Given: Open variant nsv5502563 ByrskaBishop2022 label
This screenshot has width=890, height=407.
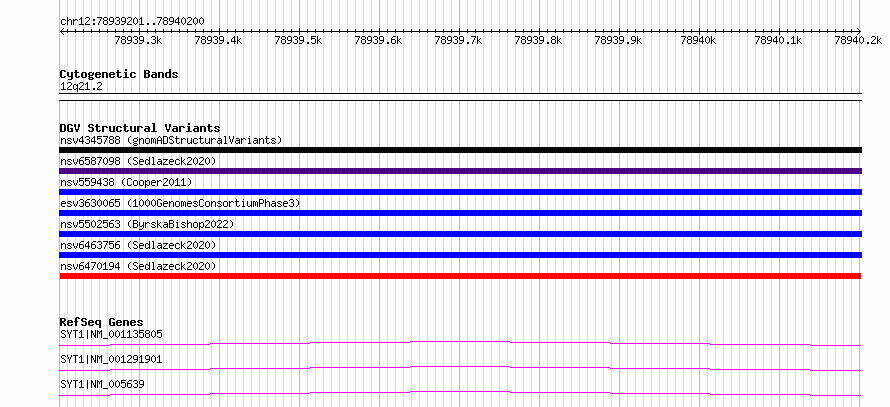Looking at the screenshot, I should click(x=147, y=224).
